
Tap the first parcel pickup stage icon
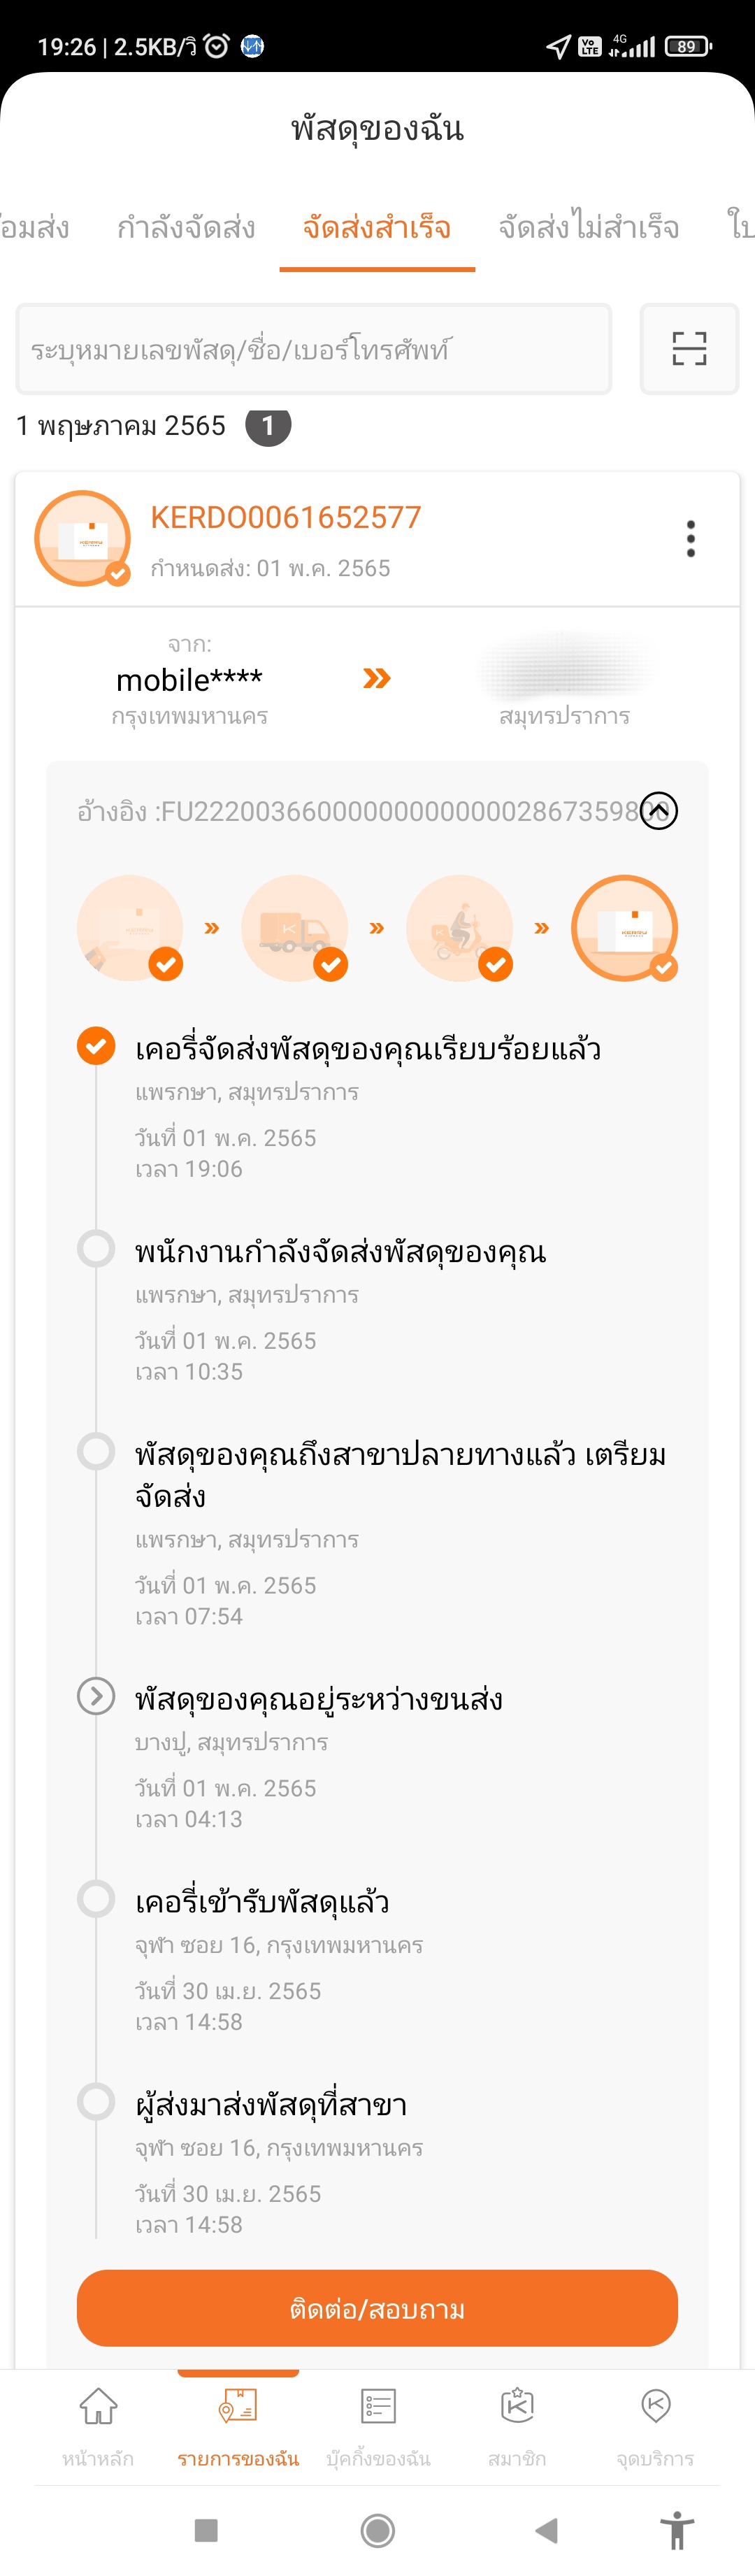pyautogui.click(x=130, y=928)
